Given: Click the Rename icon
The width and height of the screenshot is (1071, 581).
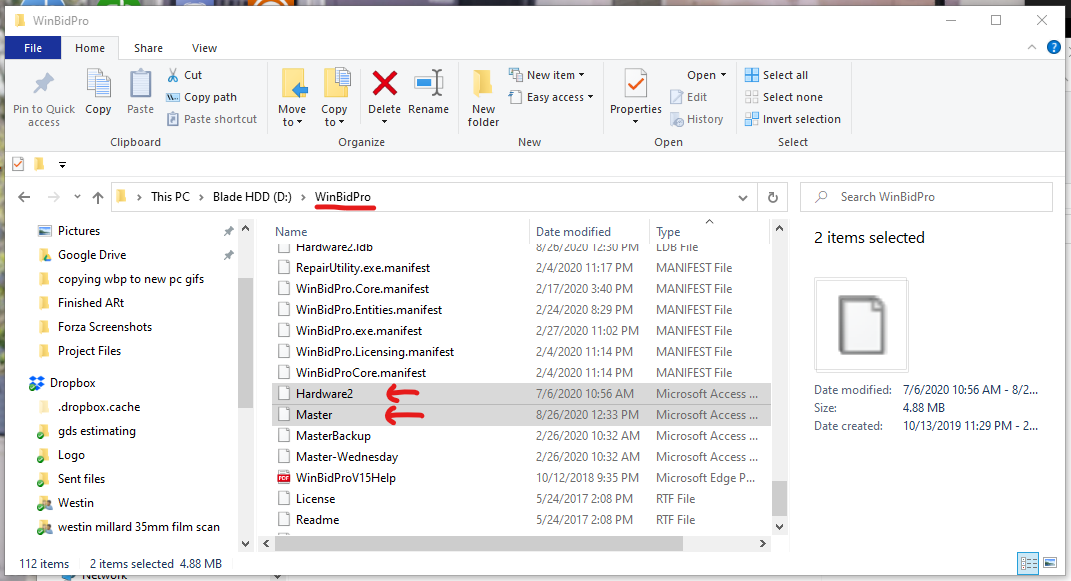Looking at the screenshot, I should 429,84.
